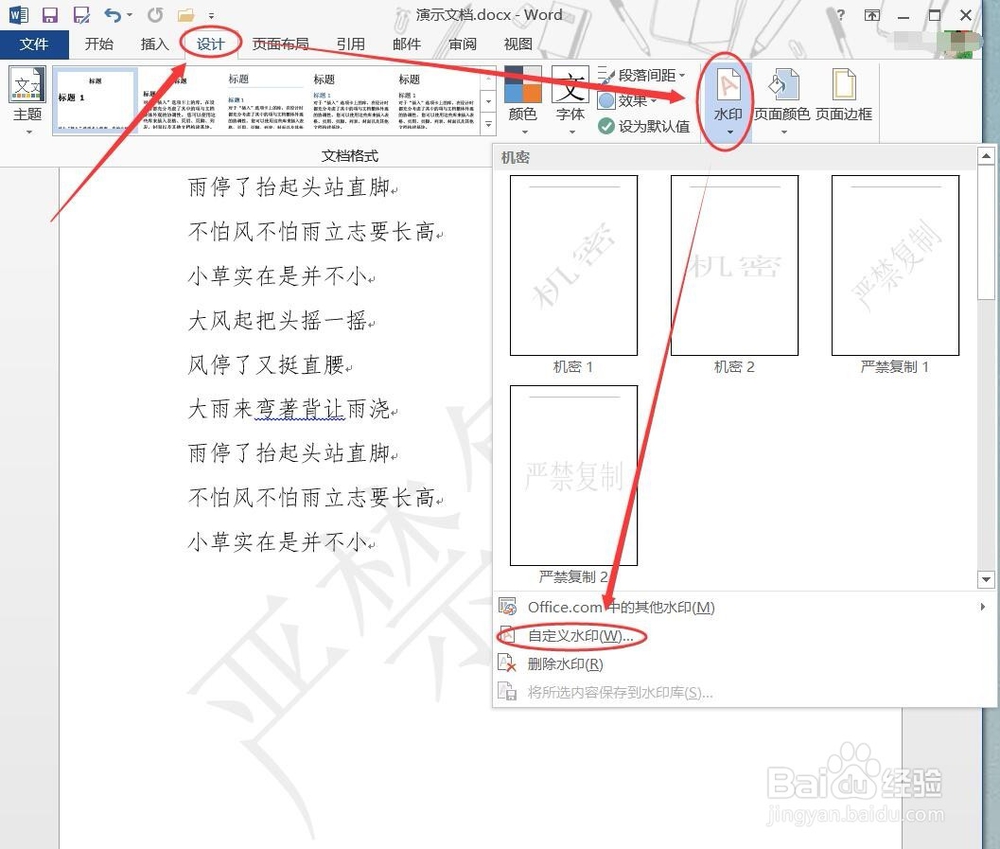This screenshot has height=849, width=1000.
Task: Open a file with the folder icon
Action: [x=186, y=15]
